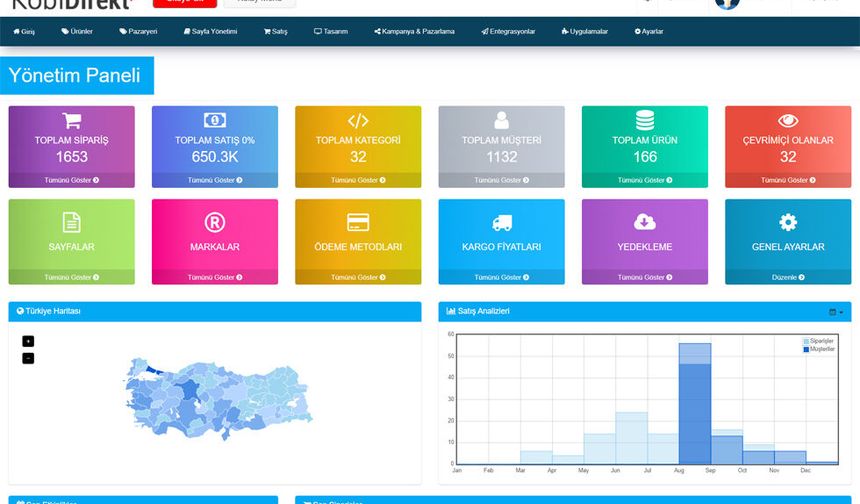This screenshot has width=860, height=504.
Task: Click the registered-mark icon on Markalar card
Action: pos(215,222)
